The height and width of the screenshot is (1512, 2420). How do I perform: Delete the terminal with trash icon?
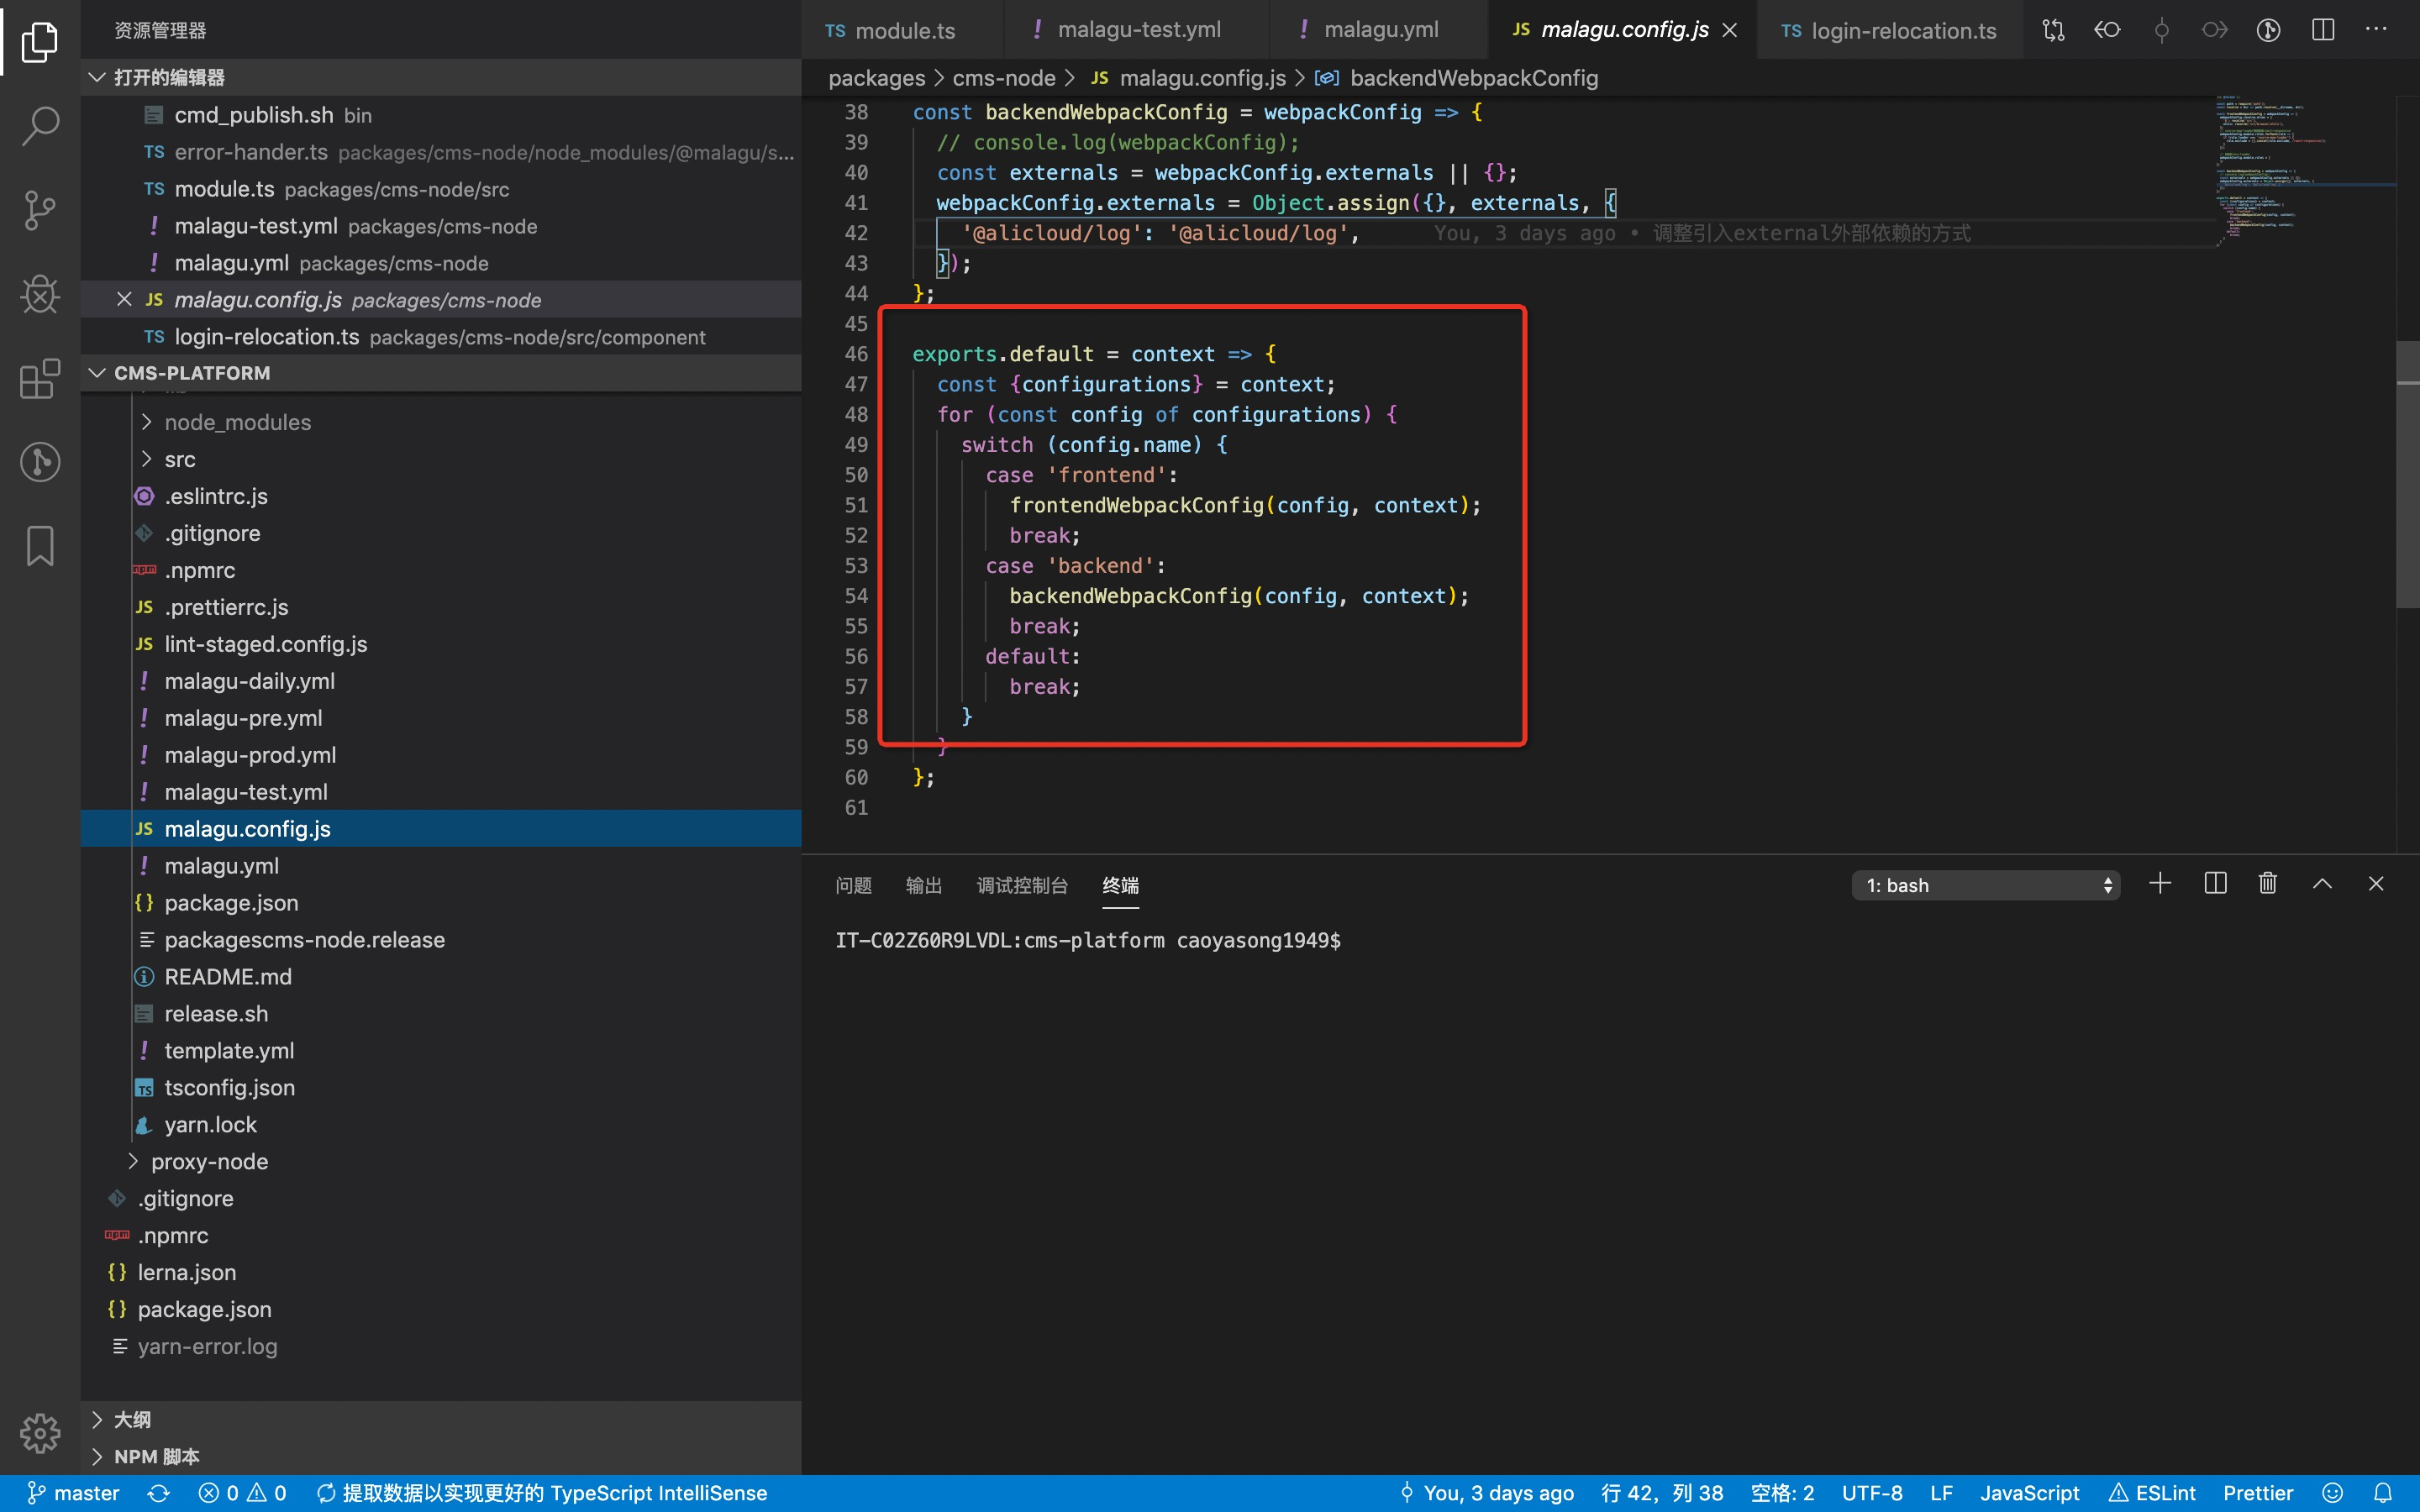(x=2267, y=884)
